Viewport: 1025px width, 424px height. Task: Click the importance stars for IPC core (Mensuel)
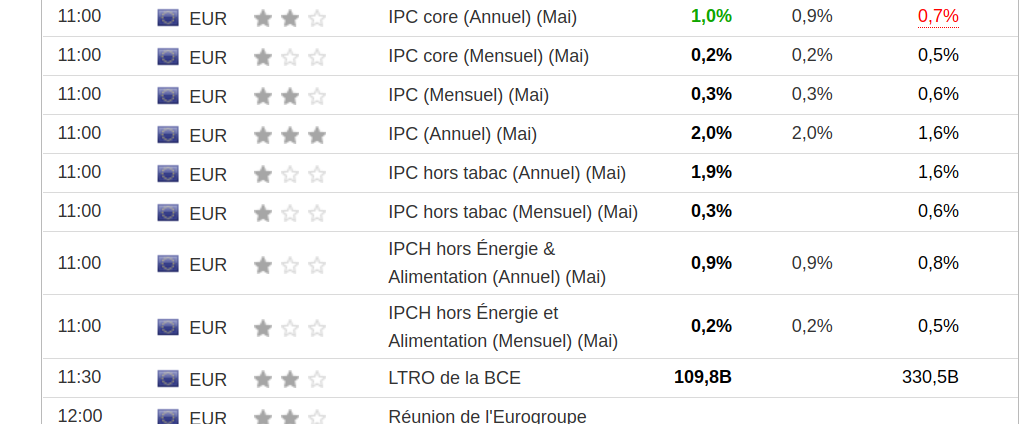(x=290, y=57)
